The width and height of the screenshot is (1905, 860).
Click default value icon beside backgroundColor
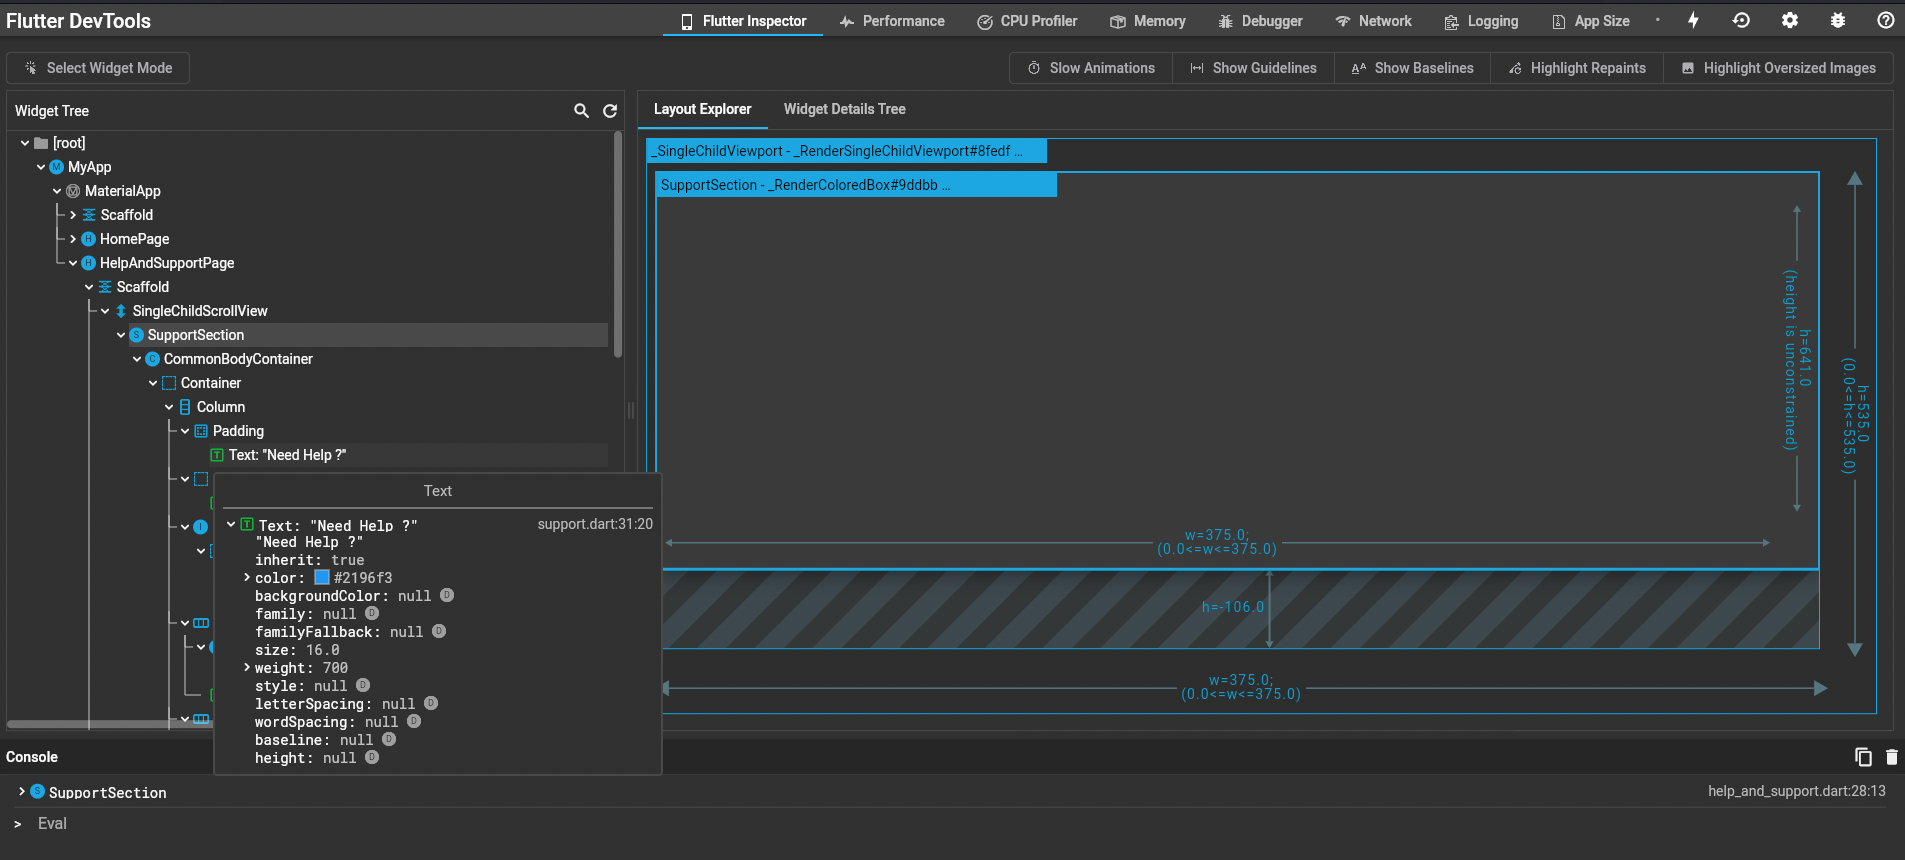tap(447, 595)
